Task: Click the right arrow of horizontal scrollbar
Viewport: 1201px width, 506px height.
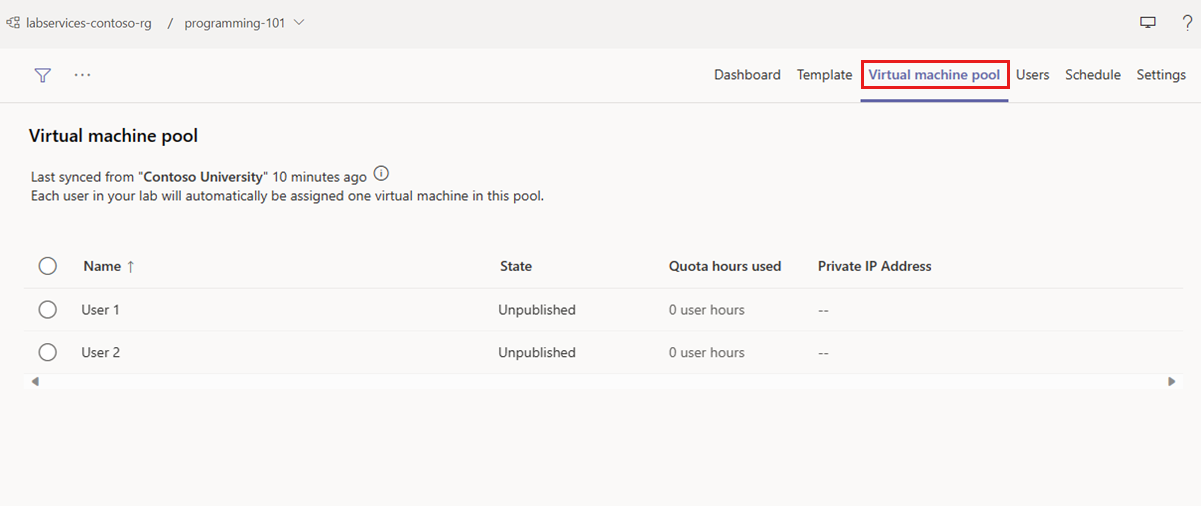Action: pyautogui.click(x=1172, y=382)
